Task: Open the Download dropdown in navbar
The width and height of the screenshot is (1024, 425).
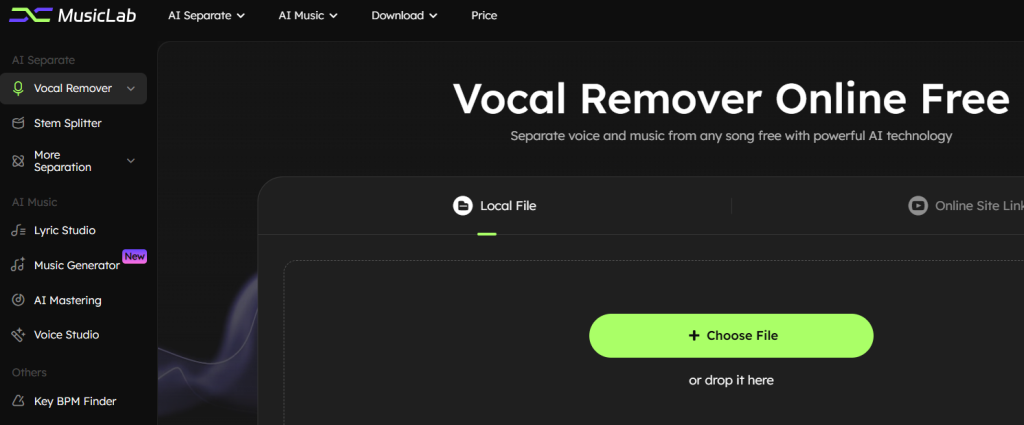Action: tap(404, 16)
